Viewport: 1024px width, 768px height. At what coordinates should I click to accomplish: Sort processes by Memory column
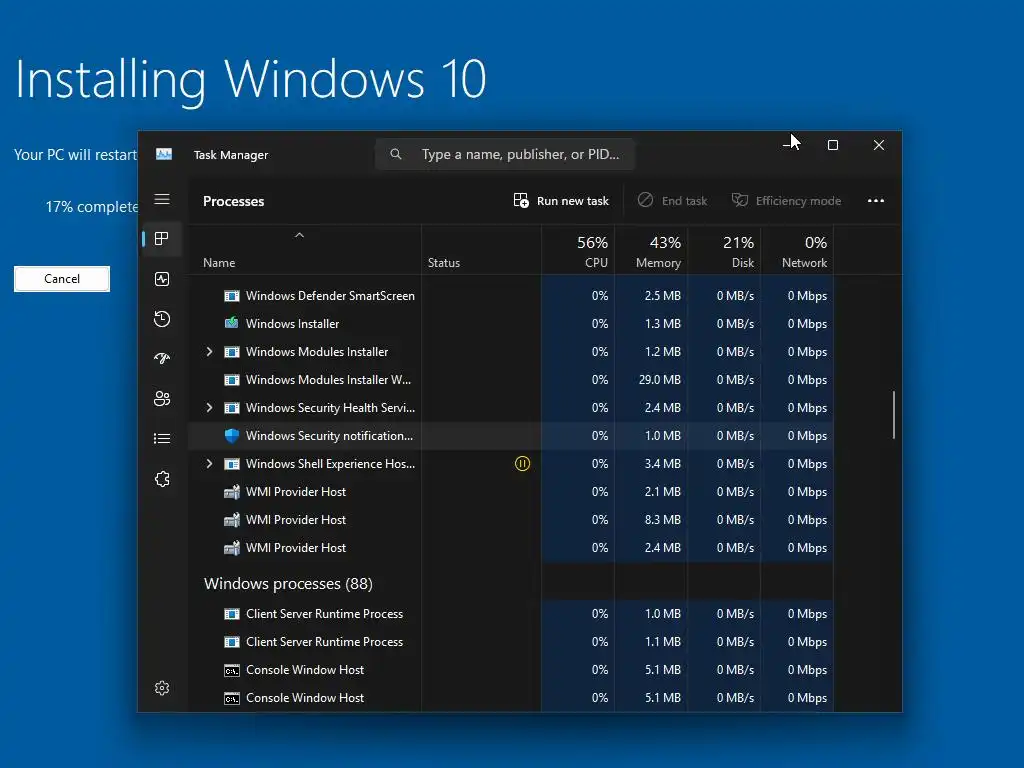pyautogui.click(x=651, y=251)
